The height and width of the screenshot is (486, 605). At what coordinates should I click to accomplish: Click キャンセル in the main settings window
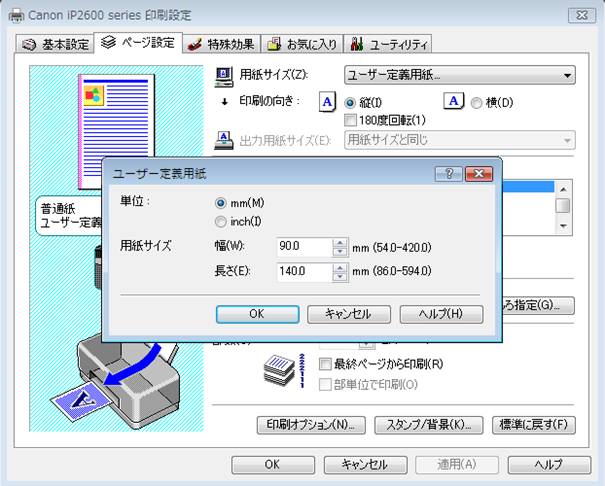pos(365,465)
